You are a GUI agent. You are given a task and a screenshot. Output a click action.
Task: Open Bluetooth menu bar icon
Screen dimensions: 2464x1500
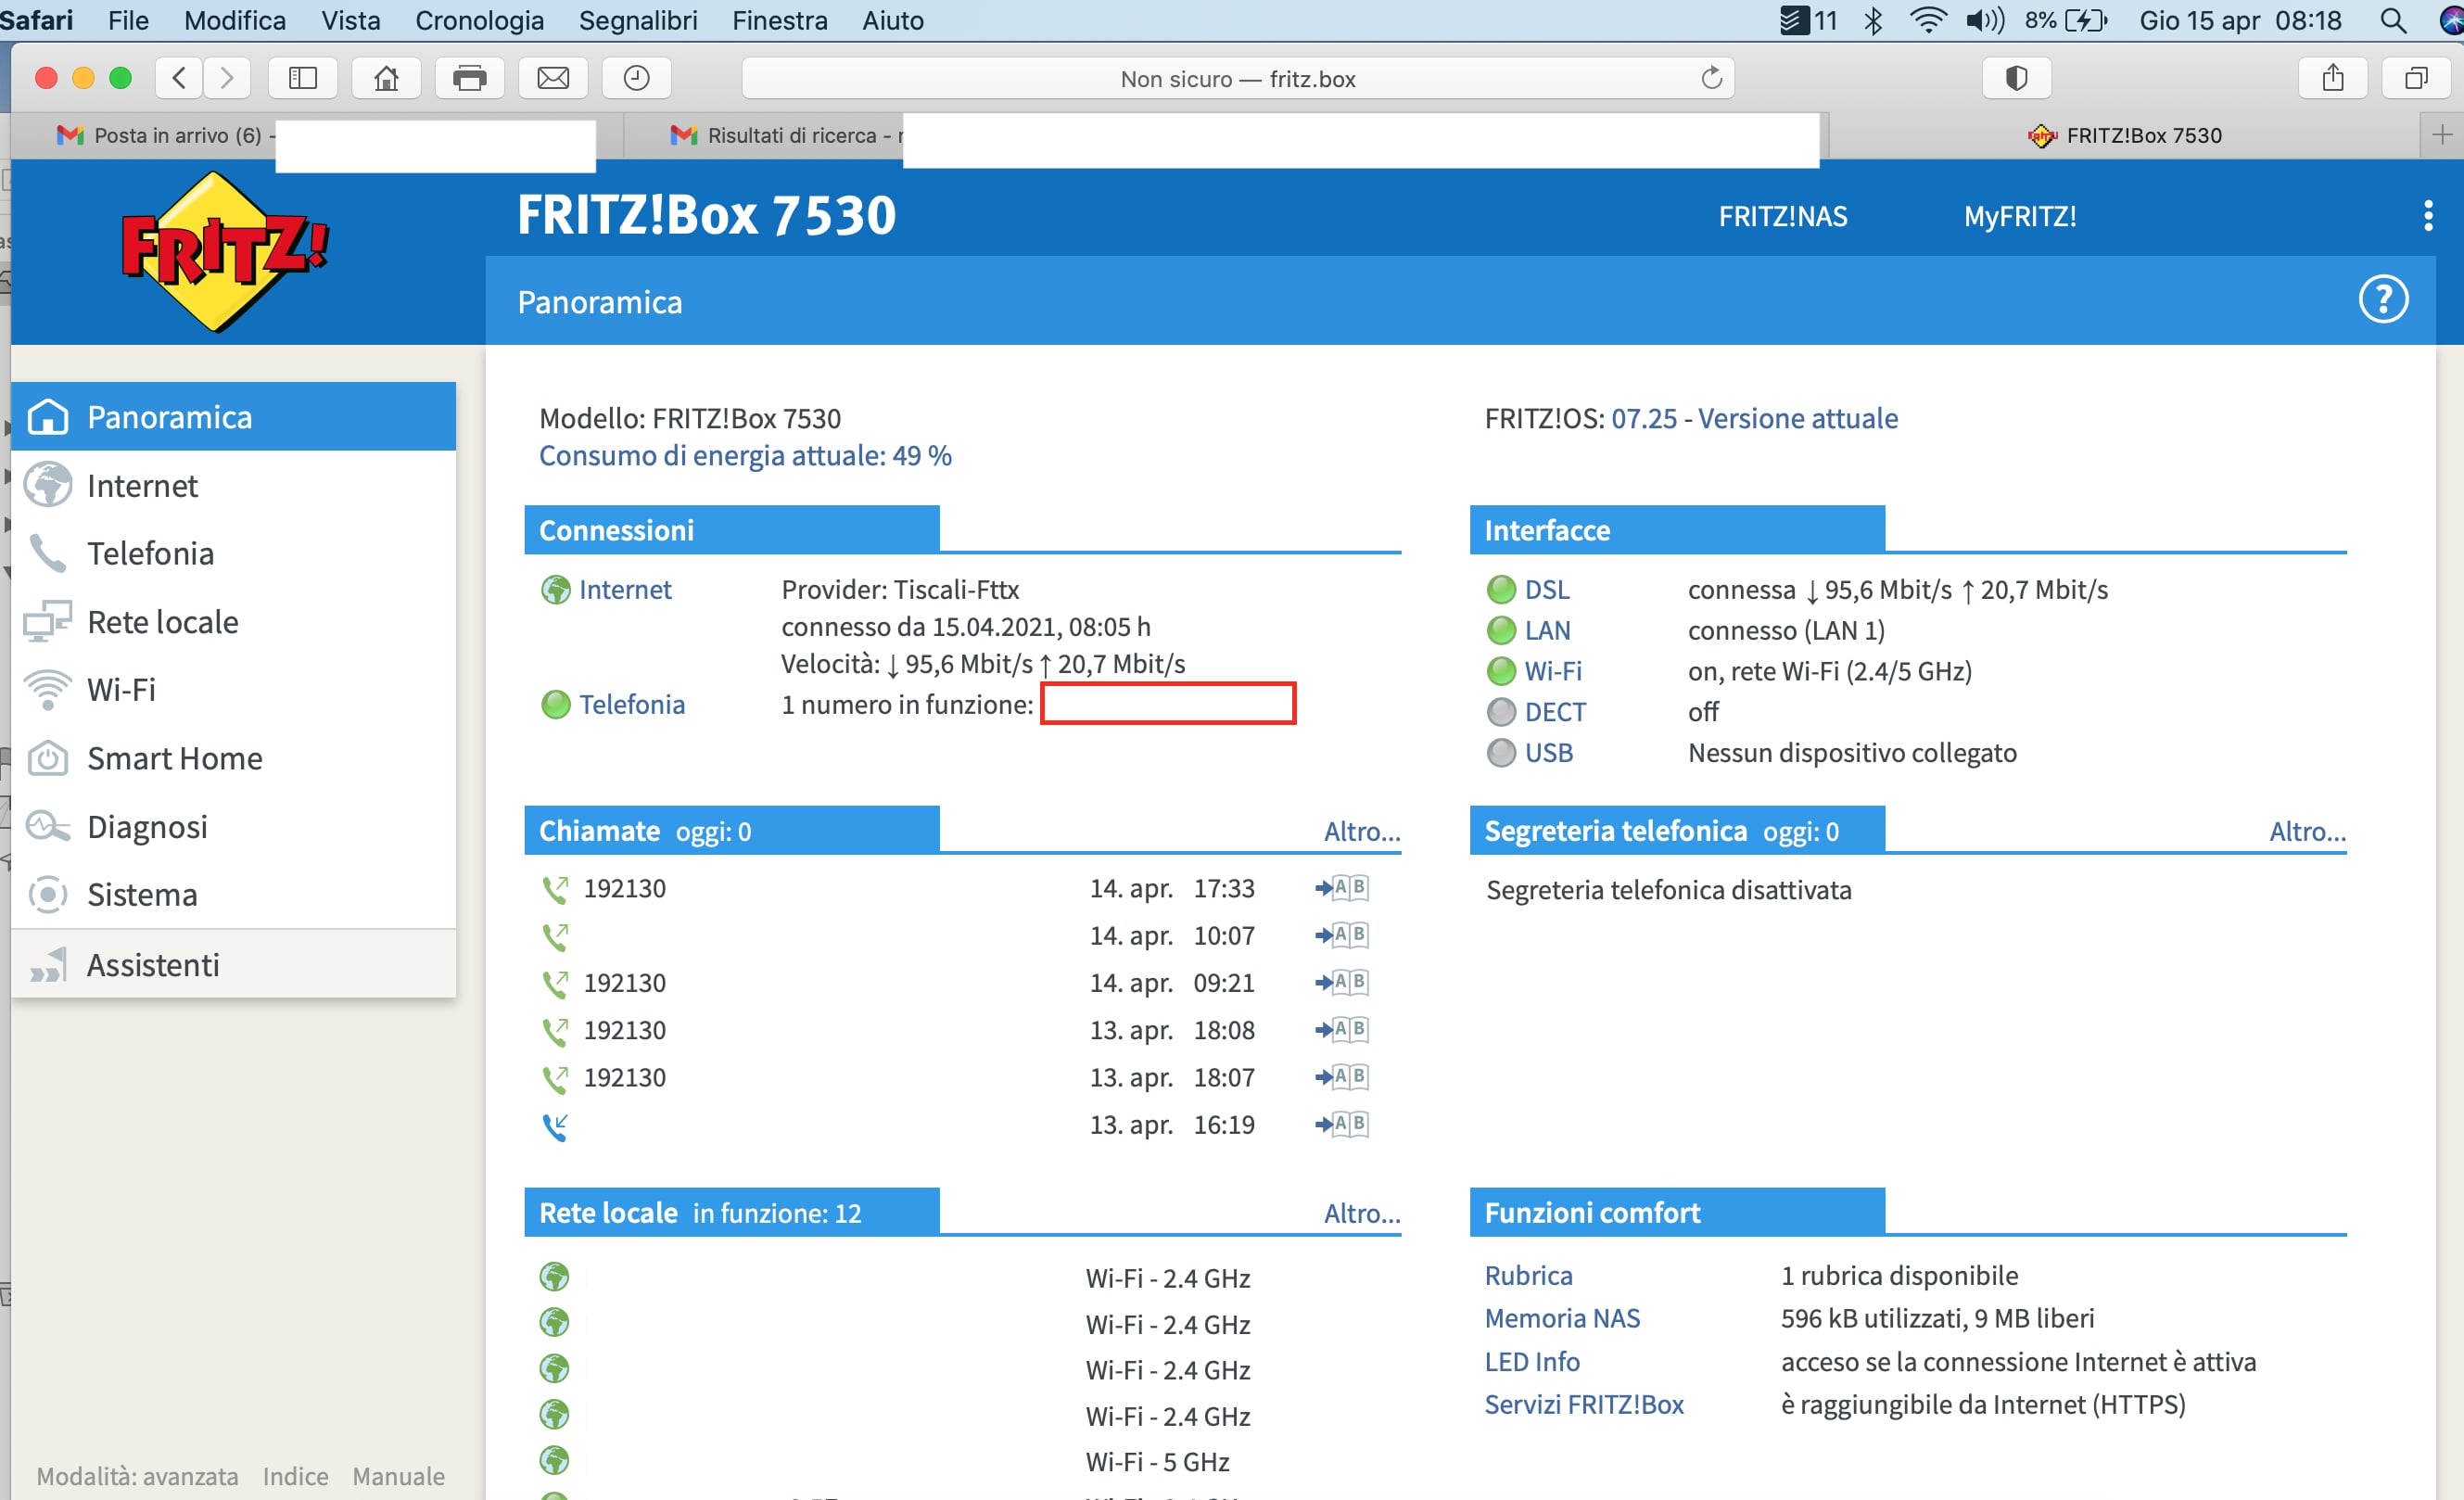point(1874,21)
